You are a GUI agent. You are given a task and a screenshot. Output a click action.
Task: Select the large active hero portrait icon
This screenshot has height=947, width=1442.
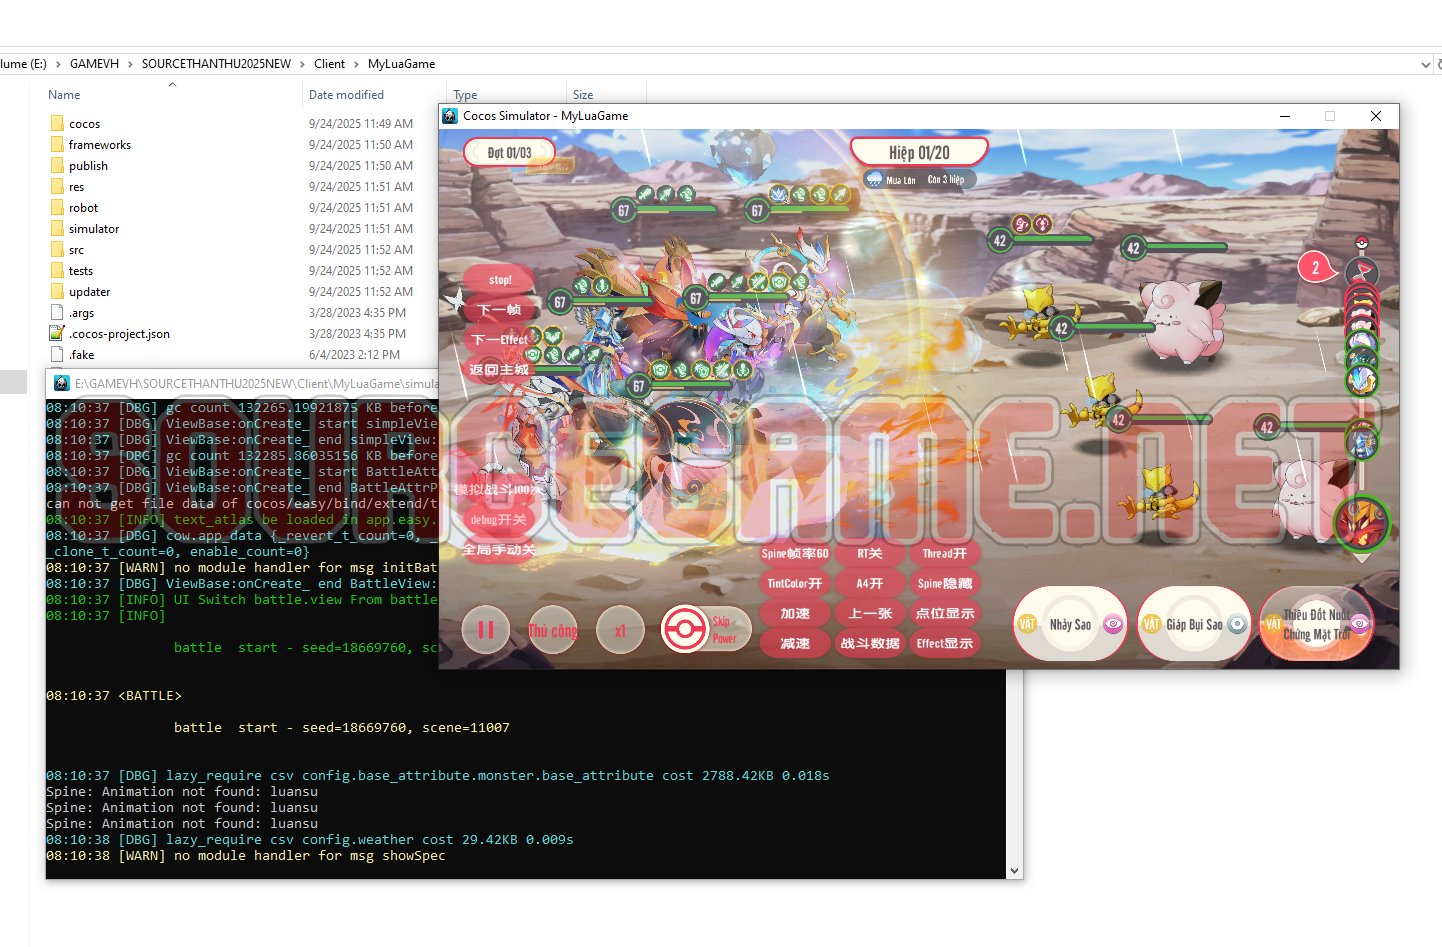tap(1361, 523)
